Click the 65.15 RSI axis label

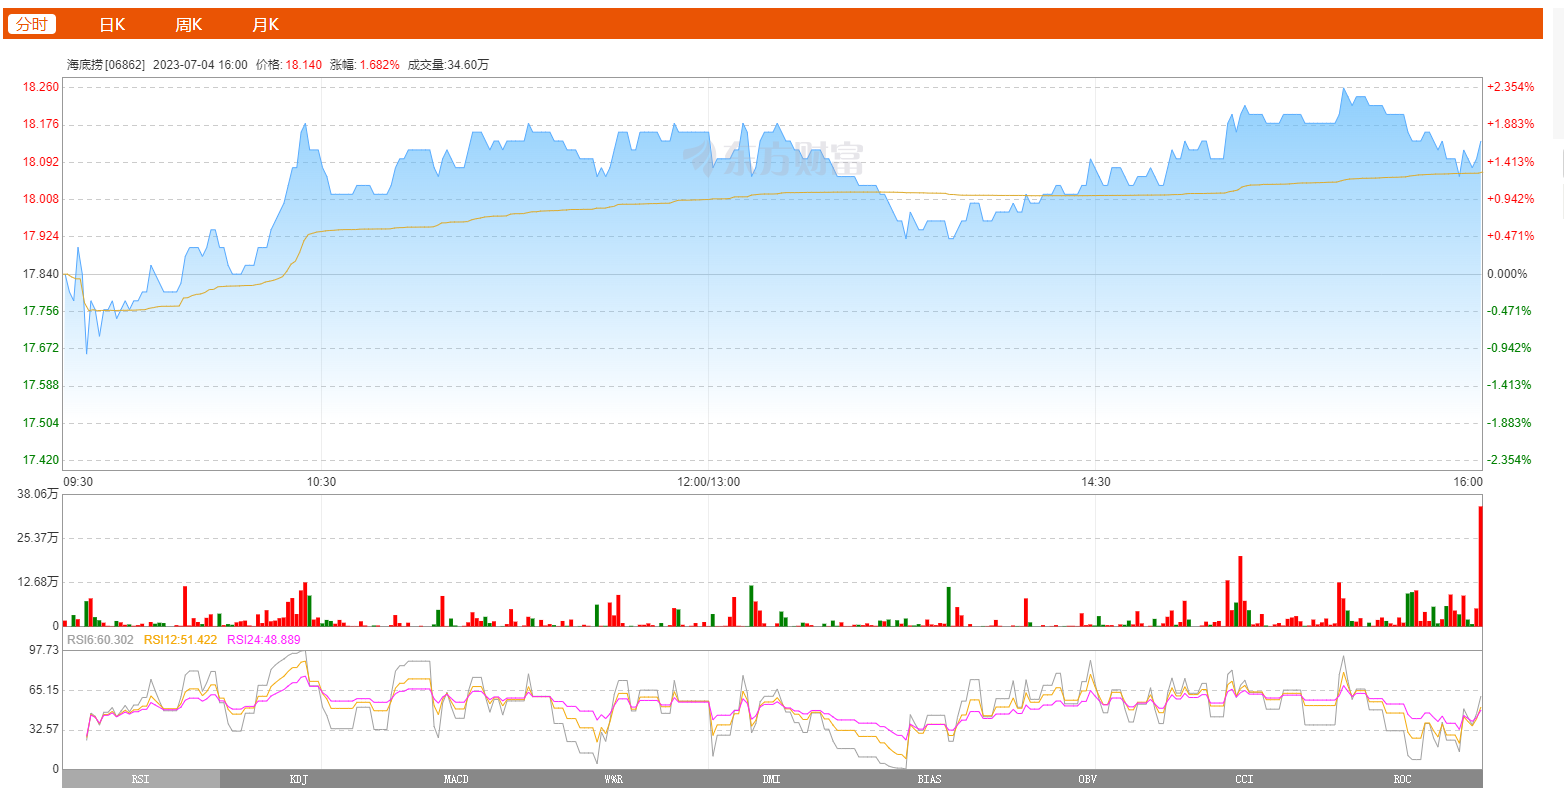[x=44, y=690]
